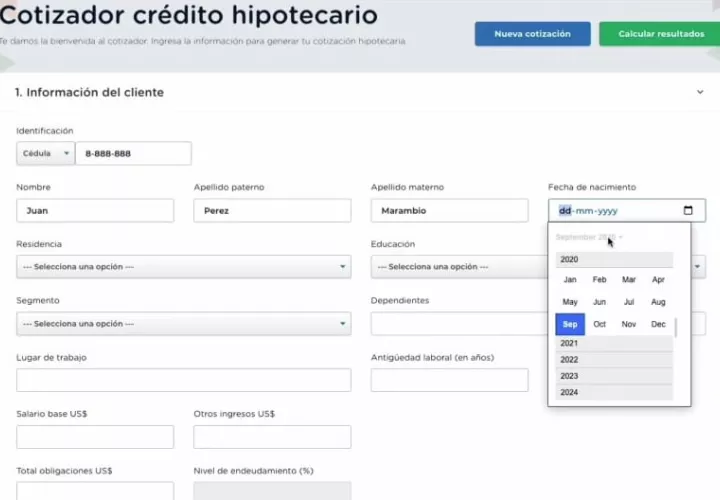This screenshot has height=500, width=720.
Task: Click the Apellido paterno field containing Perez
Action: click(x=272, y=211)
